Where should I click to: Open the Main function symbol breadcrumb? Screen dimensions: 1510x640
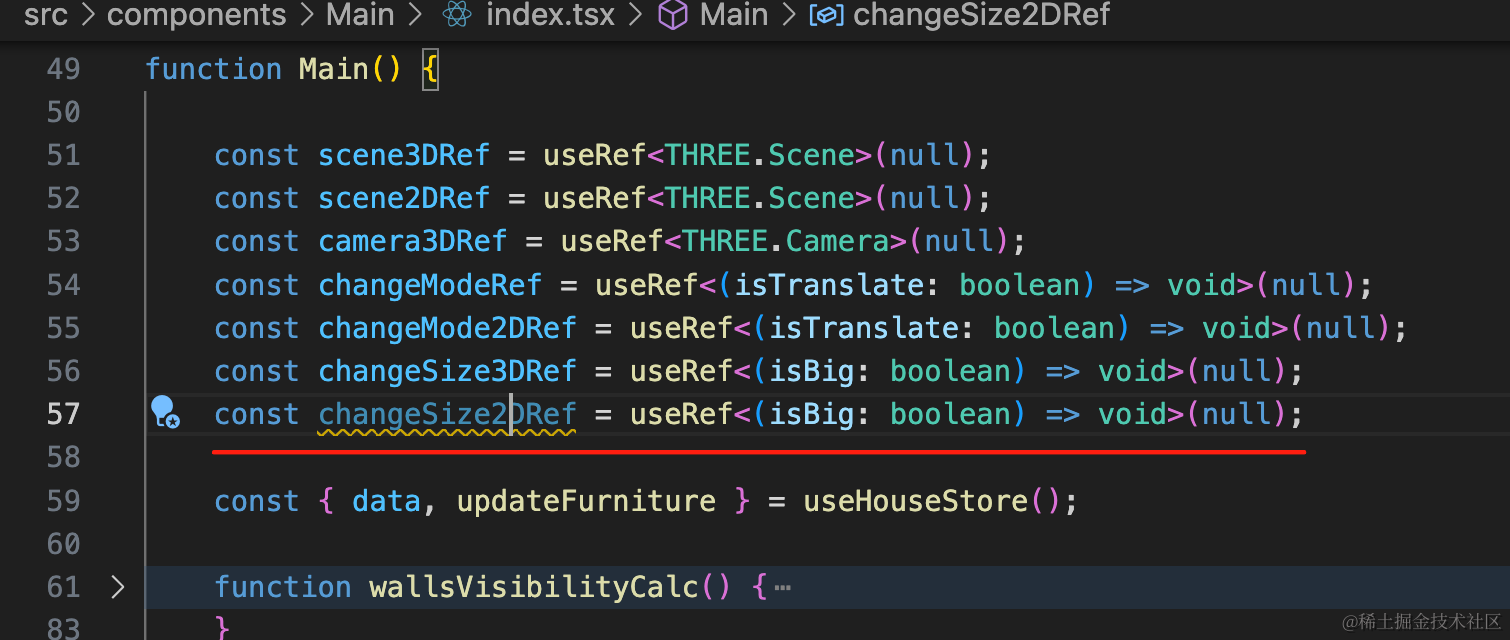click(x=733, y=15)
